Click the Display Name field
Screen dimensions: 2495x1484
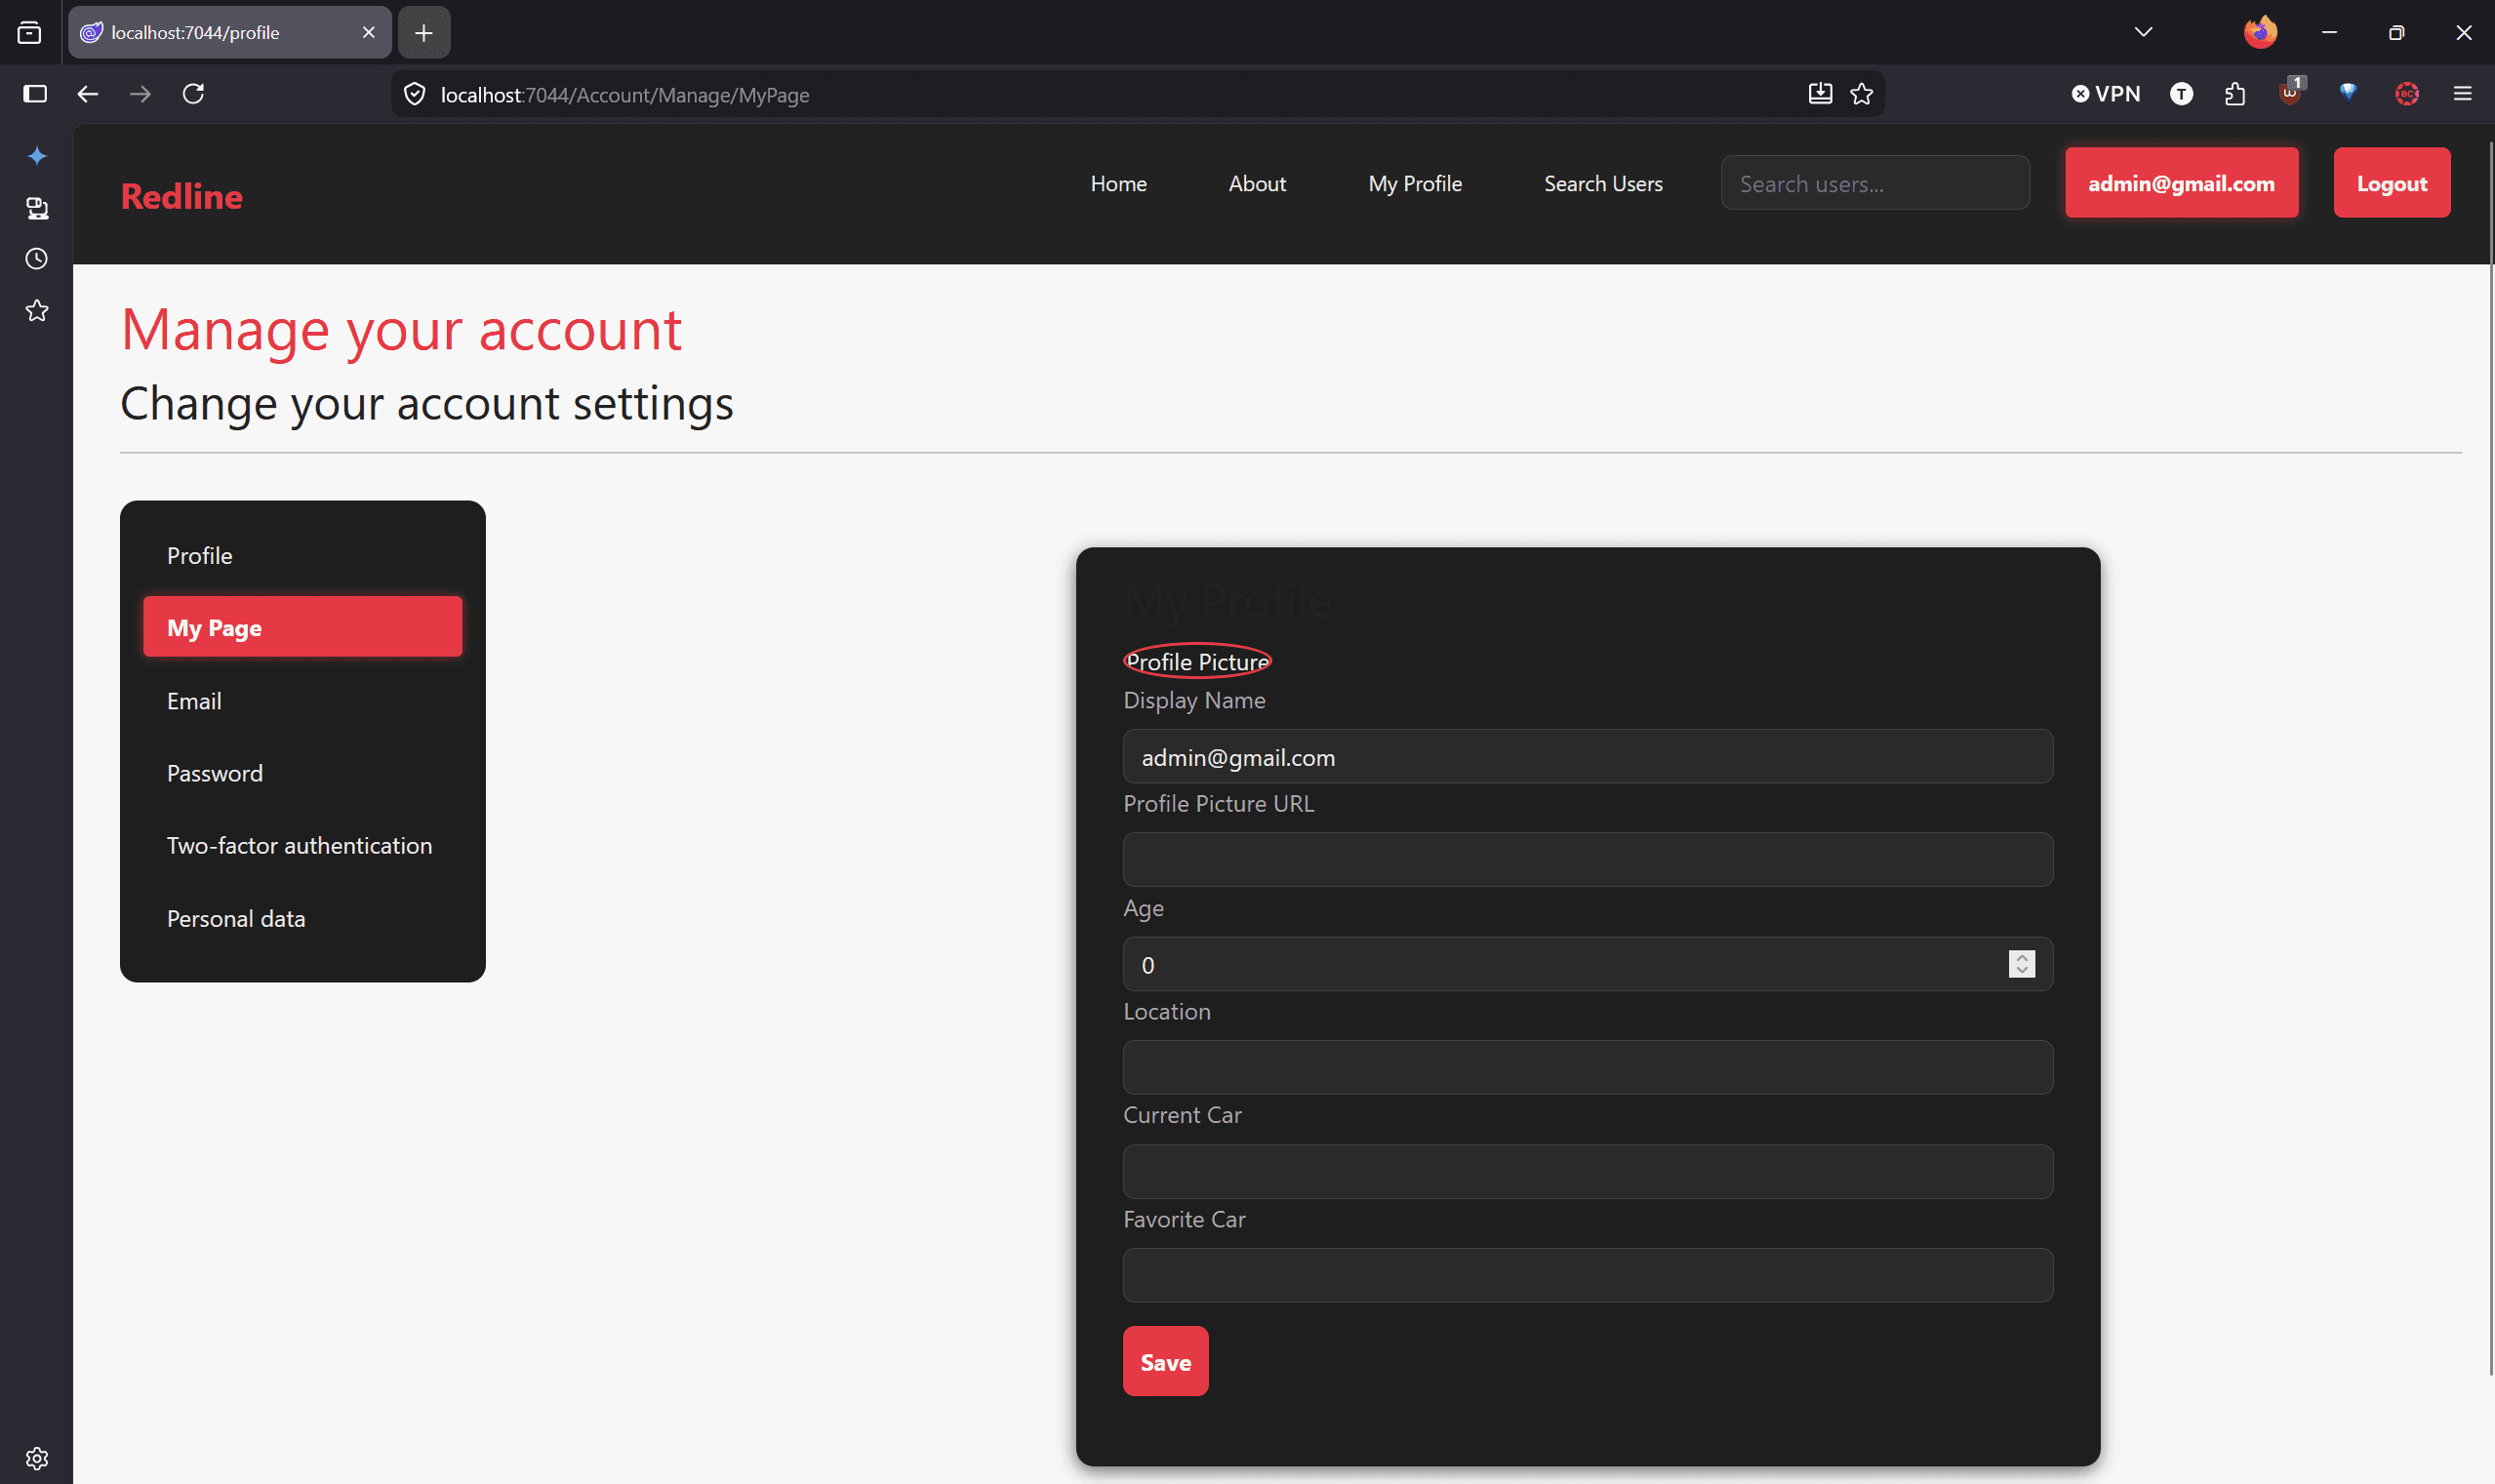tap(1588, 756)
